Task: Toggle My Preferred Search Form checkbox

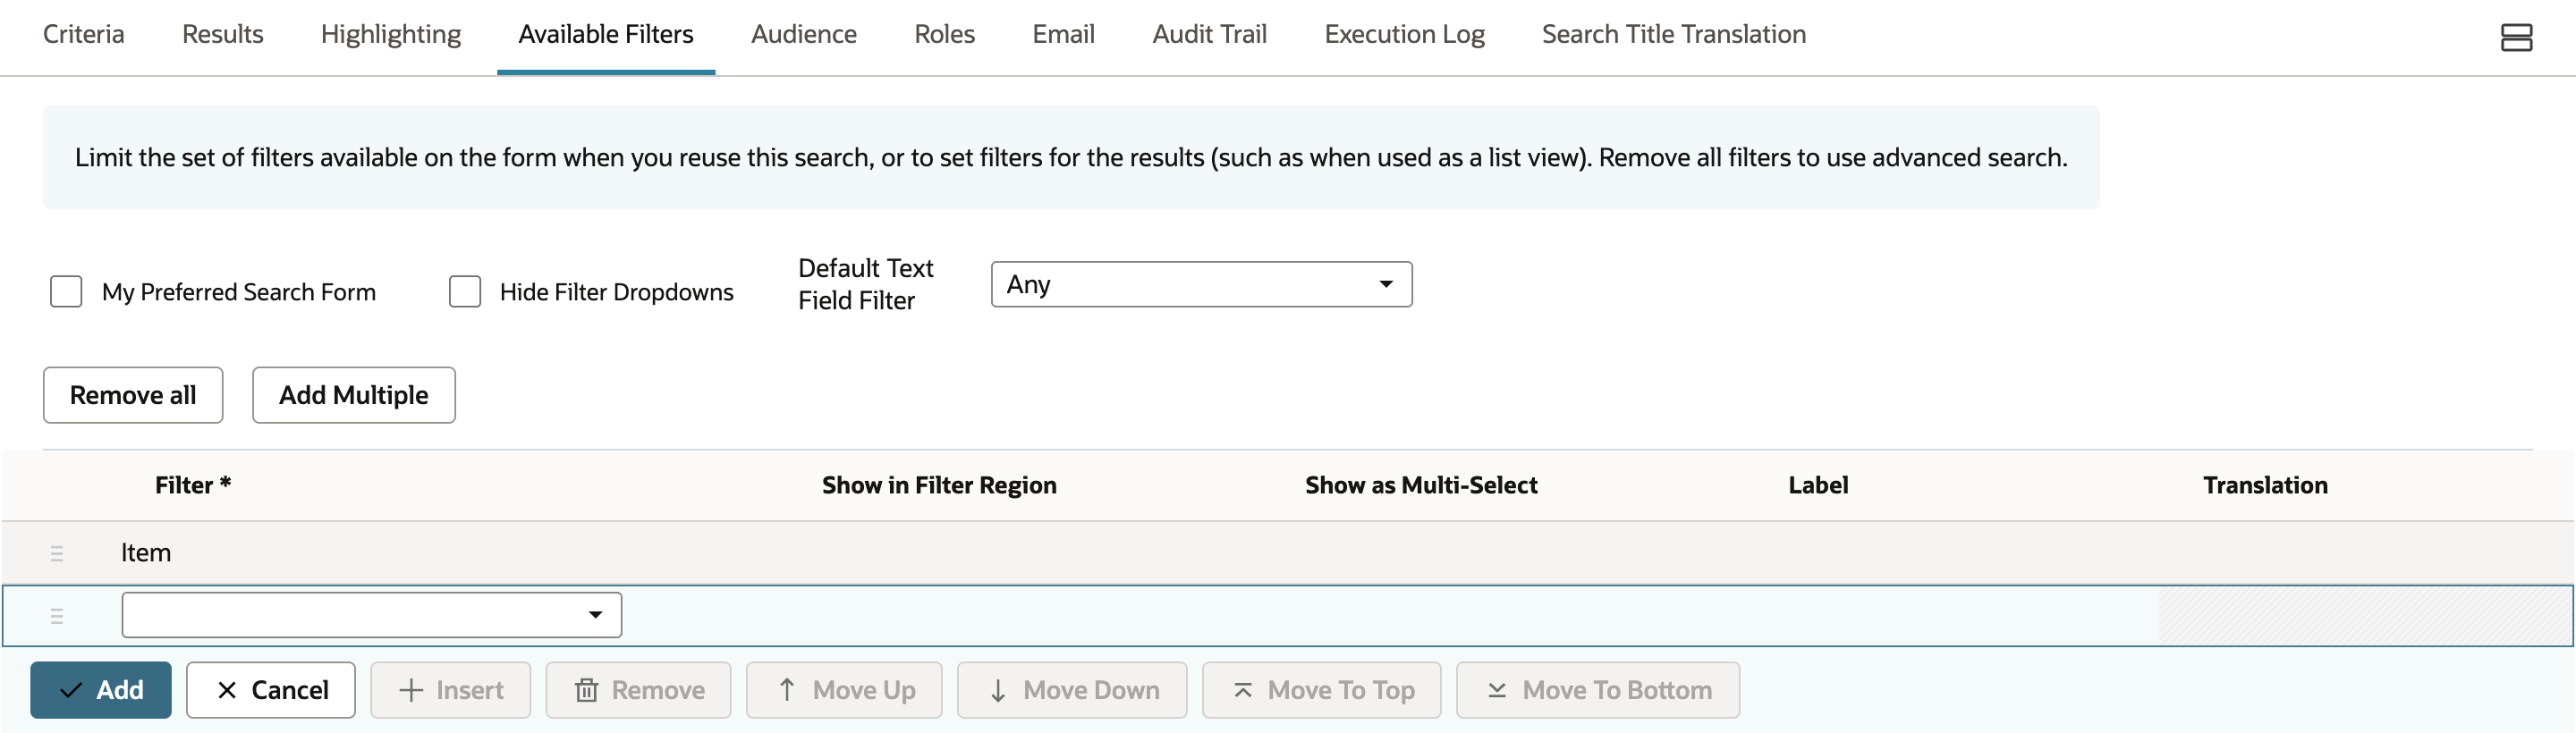Action: click(x=66, y=292)
